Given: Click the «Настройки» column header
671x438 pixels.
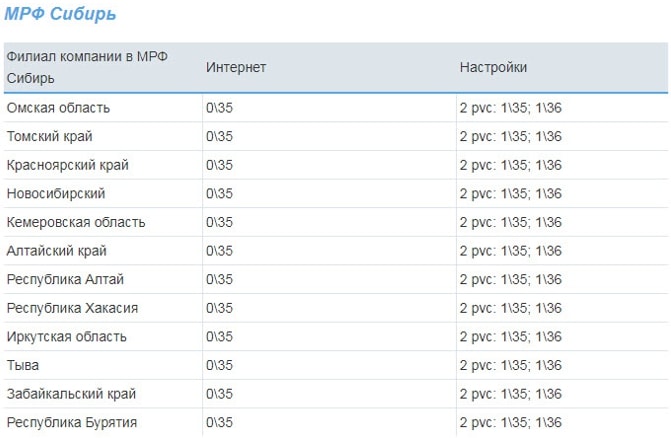Looking at the screenshot, I should [493, 67].
